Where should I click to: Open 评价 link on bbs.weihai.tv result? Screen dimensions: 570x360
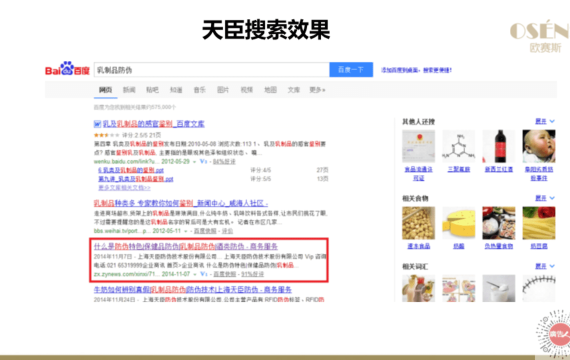click(228, 231)
